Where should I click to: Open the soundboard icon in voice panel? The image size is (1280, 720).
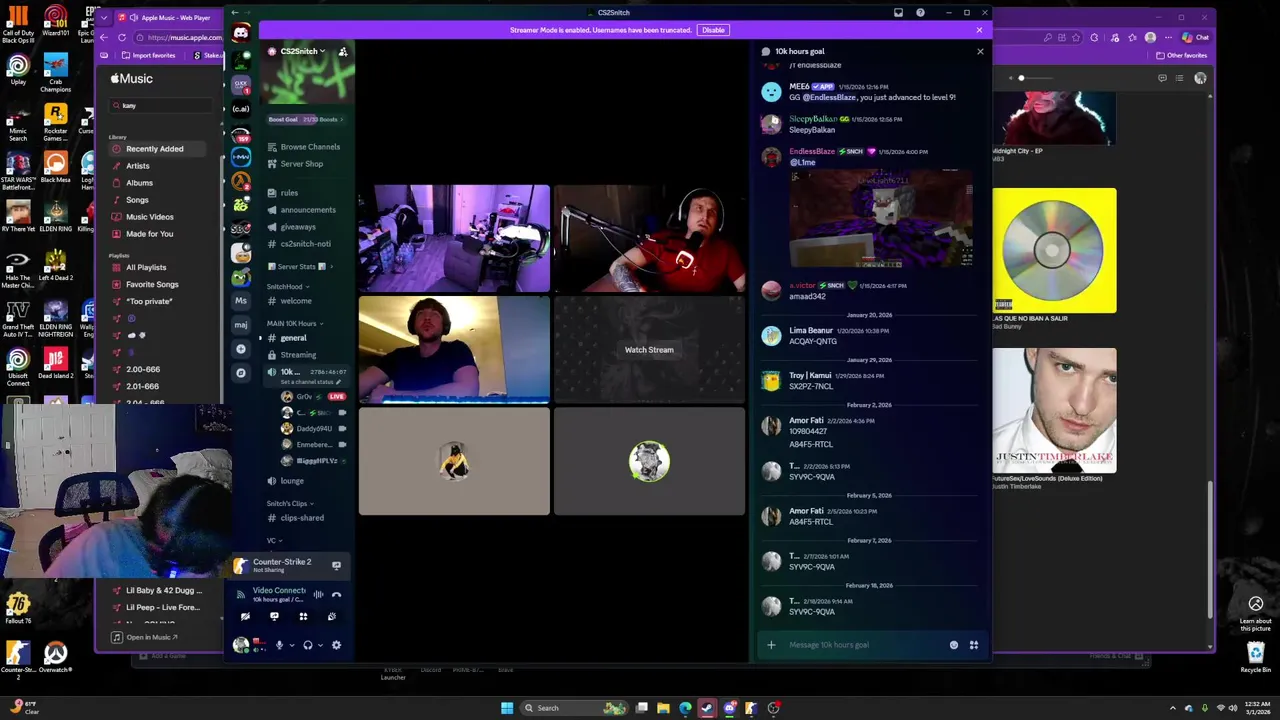coord(332,617)
